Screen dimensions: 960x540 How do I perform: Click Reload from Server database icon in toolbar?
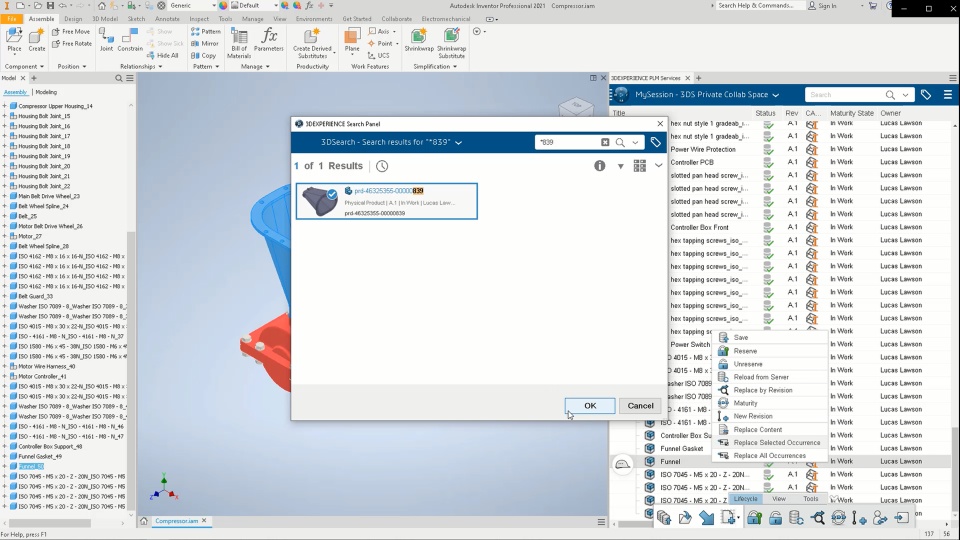click(x=796, y=518)
